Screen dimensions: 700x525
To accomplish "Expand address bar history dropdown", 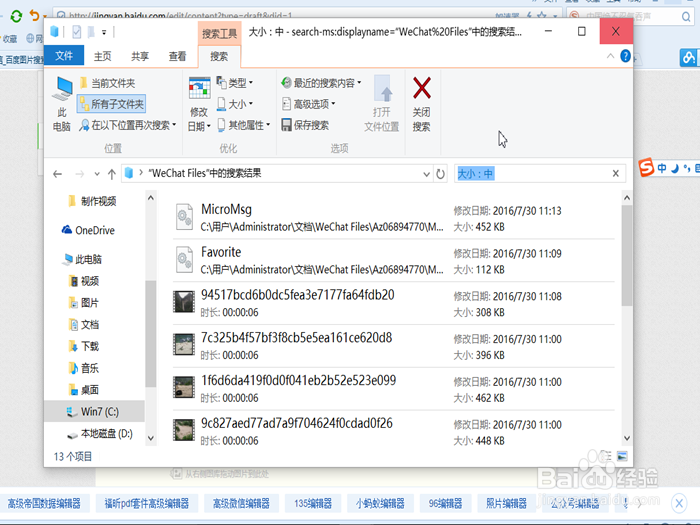I will click(x=426, y=174).
